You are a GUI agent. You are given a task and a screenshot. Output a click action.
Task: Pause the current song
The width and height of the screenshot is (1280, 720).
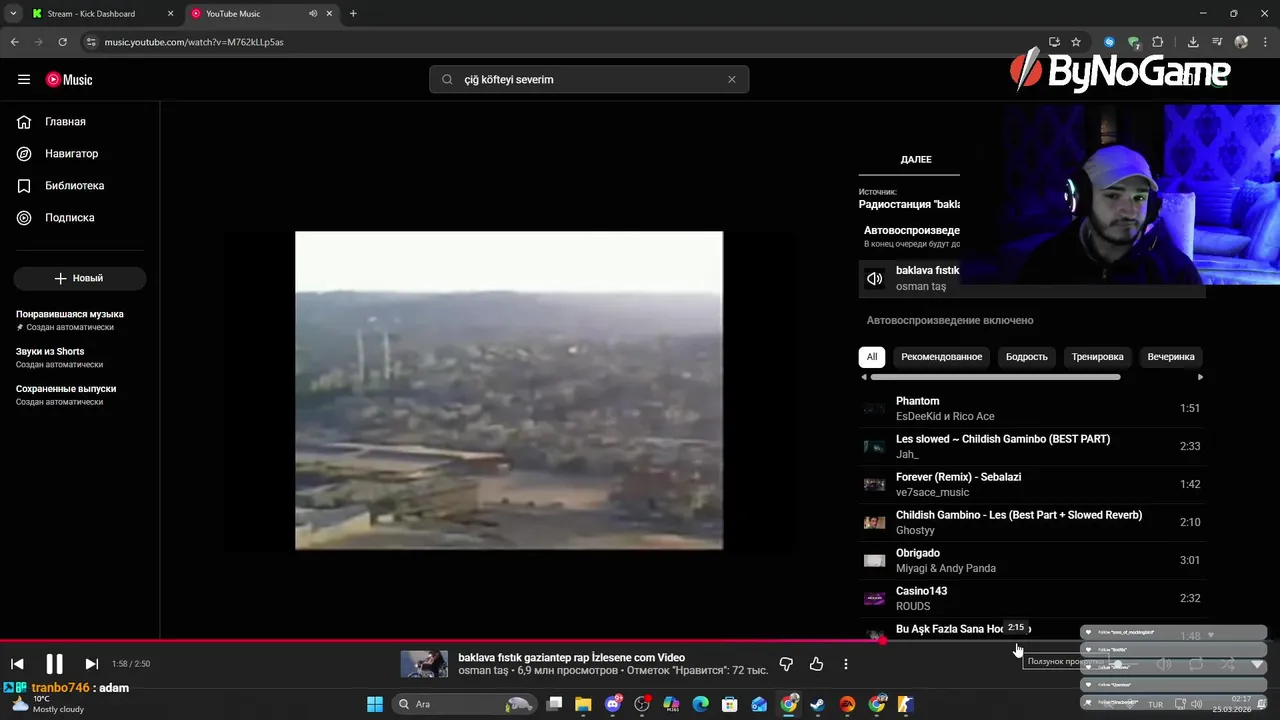[54, 664]
